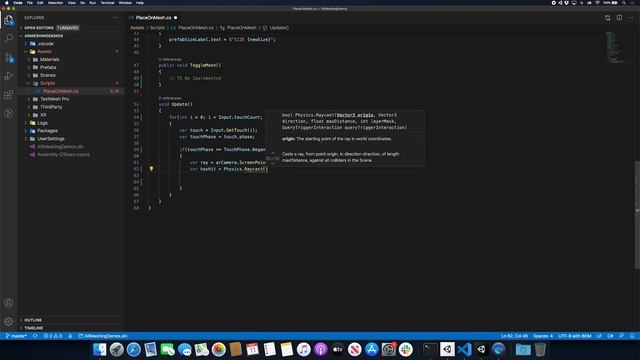Collapse the Assets folder

click(71, 51)
